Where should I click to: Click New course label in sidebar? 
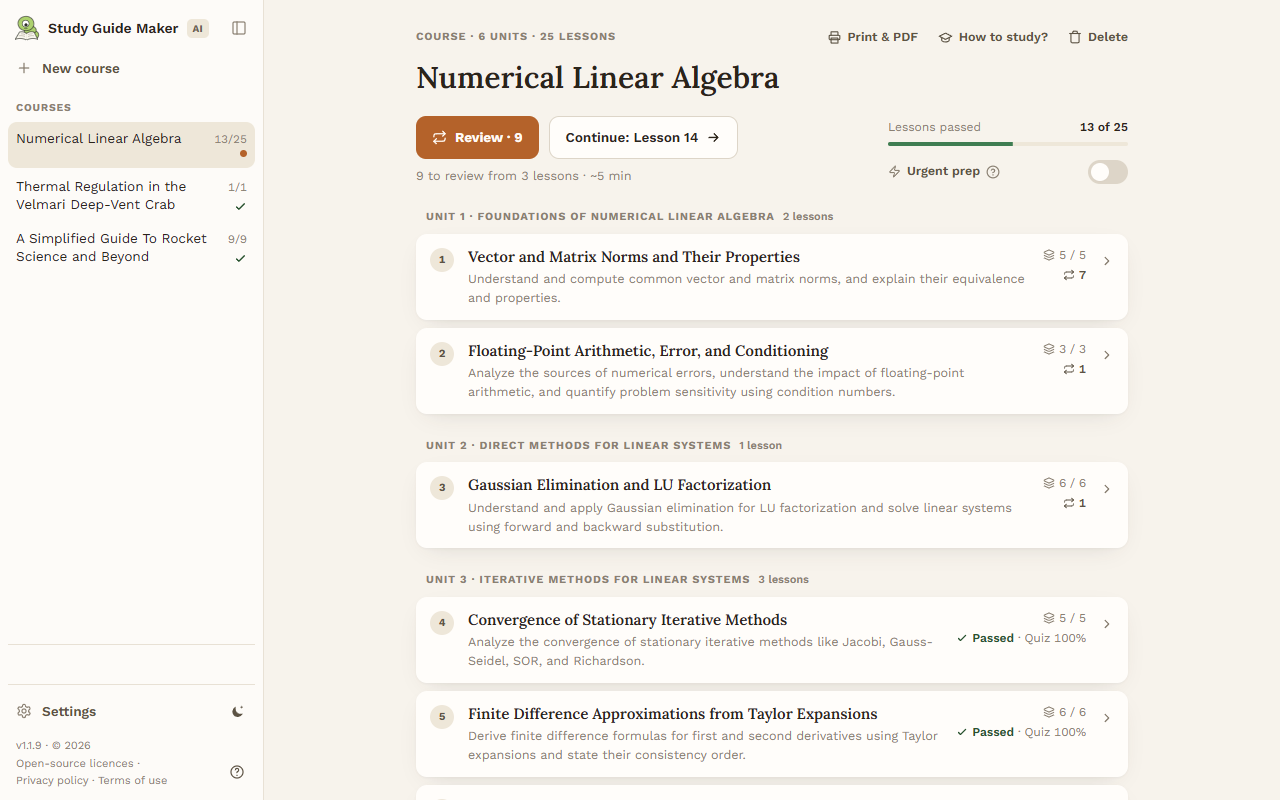pos(81,69)
